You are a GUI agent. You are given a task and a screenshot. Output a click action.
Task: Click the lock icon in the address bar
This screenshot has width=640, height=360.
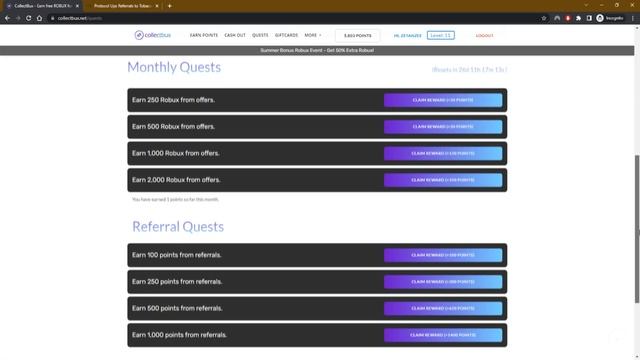click(x=52, y=18)
